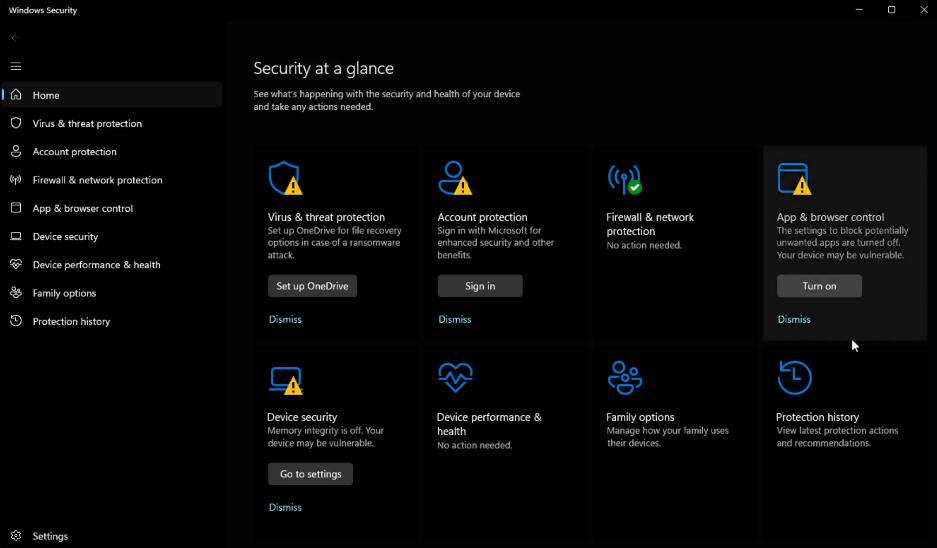Open the App & browser control tile icon
Image resolution: width=937 pixels, height=548 pixels.
794,179
